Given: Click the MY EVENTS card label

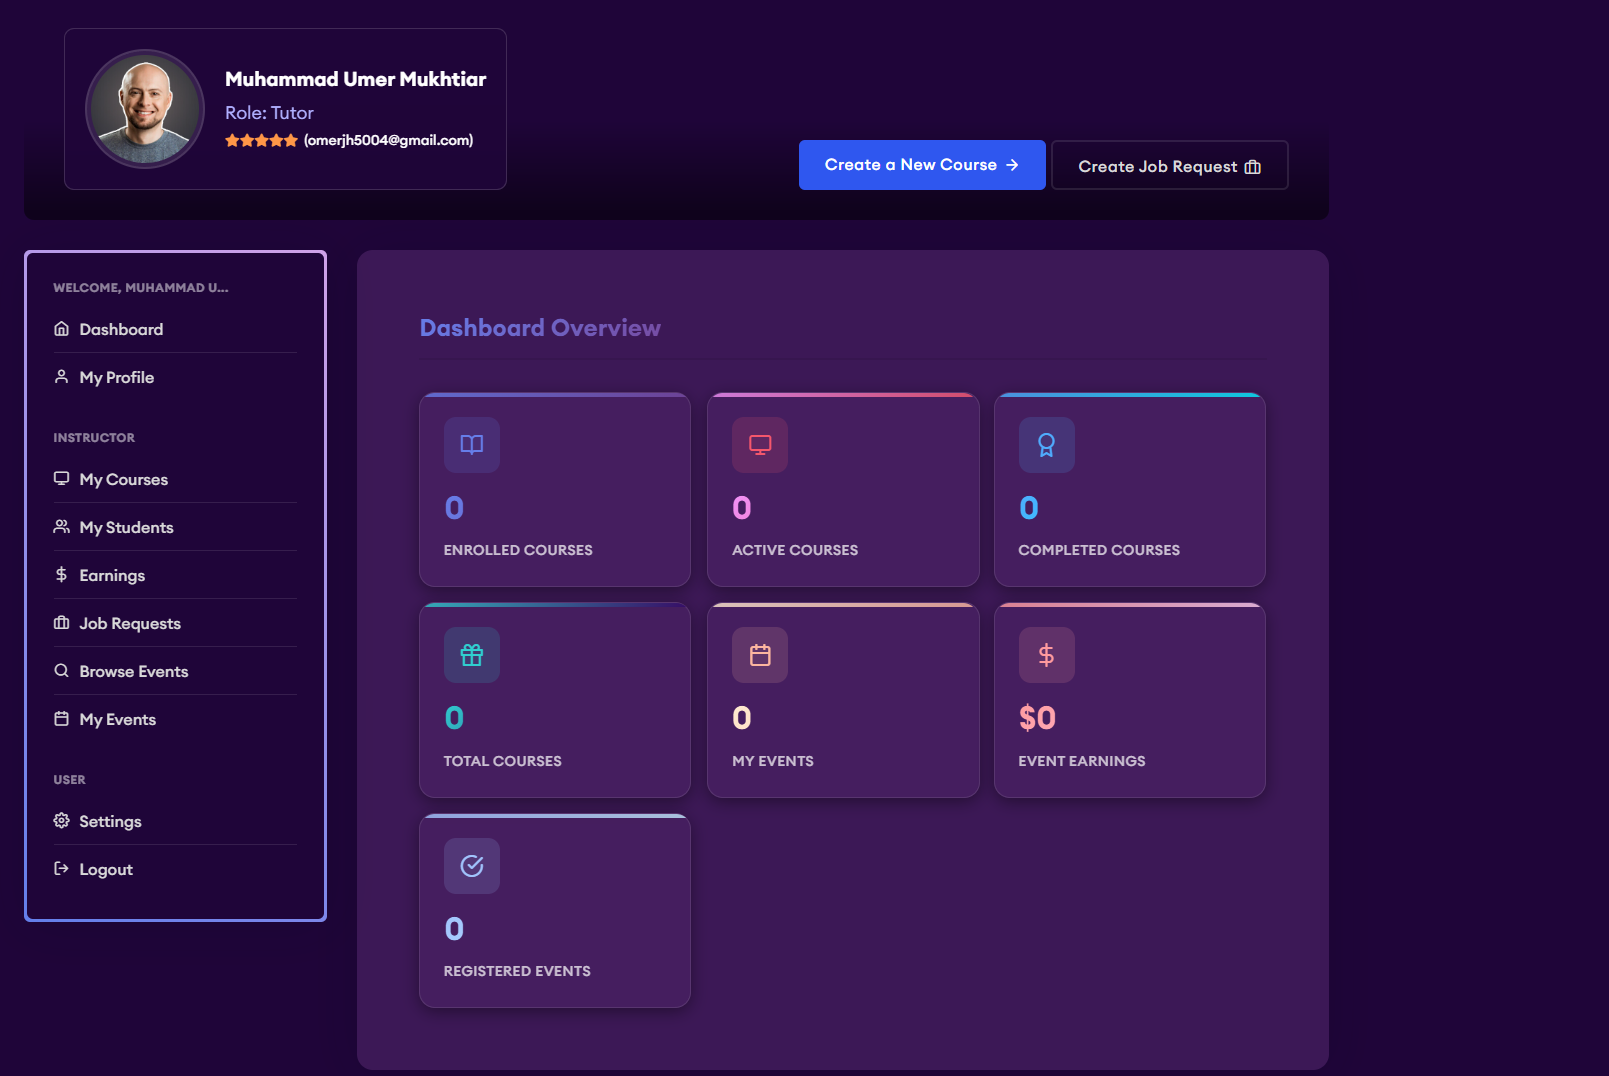Looking at the screenshot, I should pos(773,761).
